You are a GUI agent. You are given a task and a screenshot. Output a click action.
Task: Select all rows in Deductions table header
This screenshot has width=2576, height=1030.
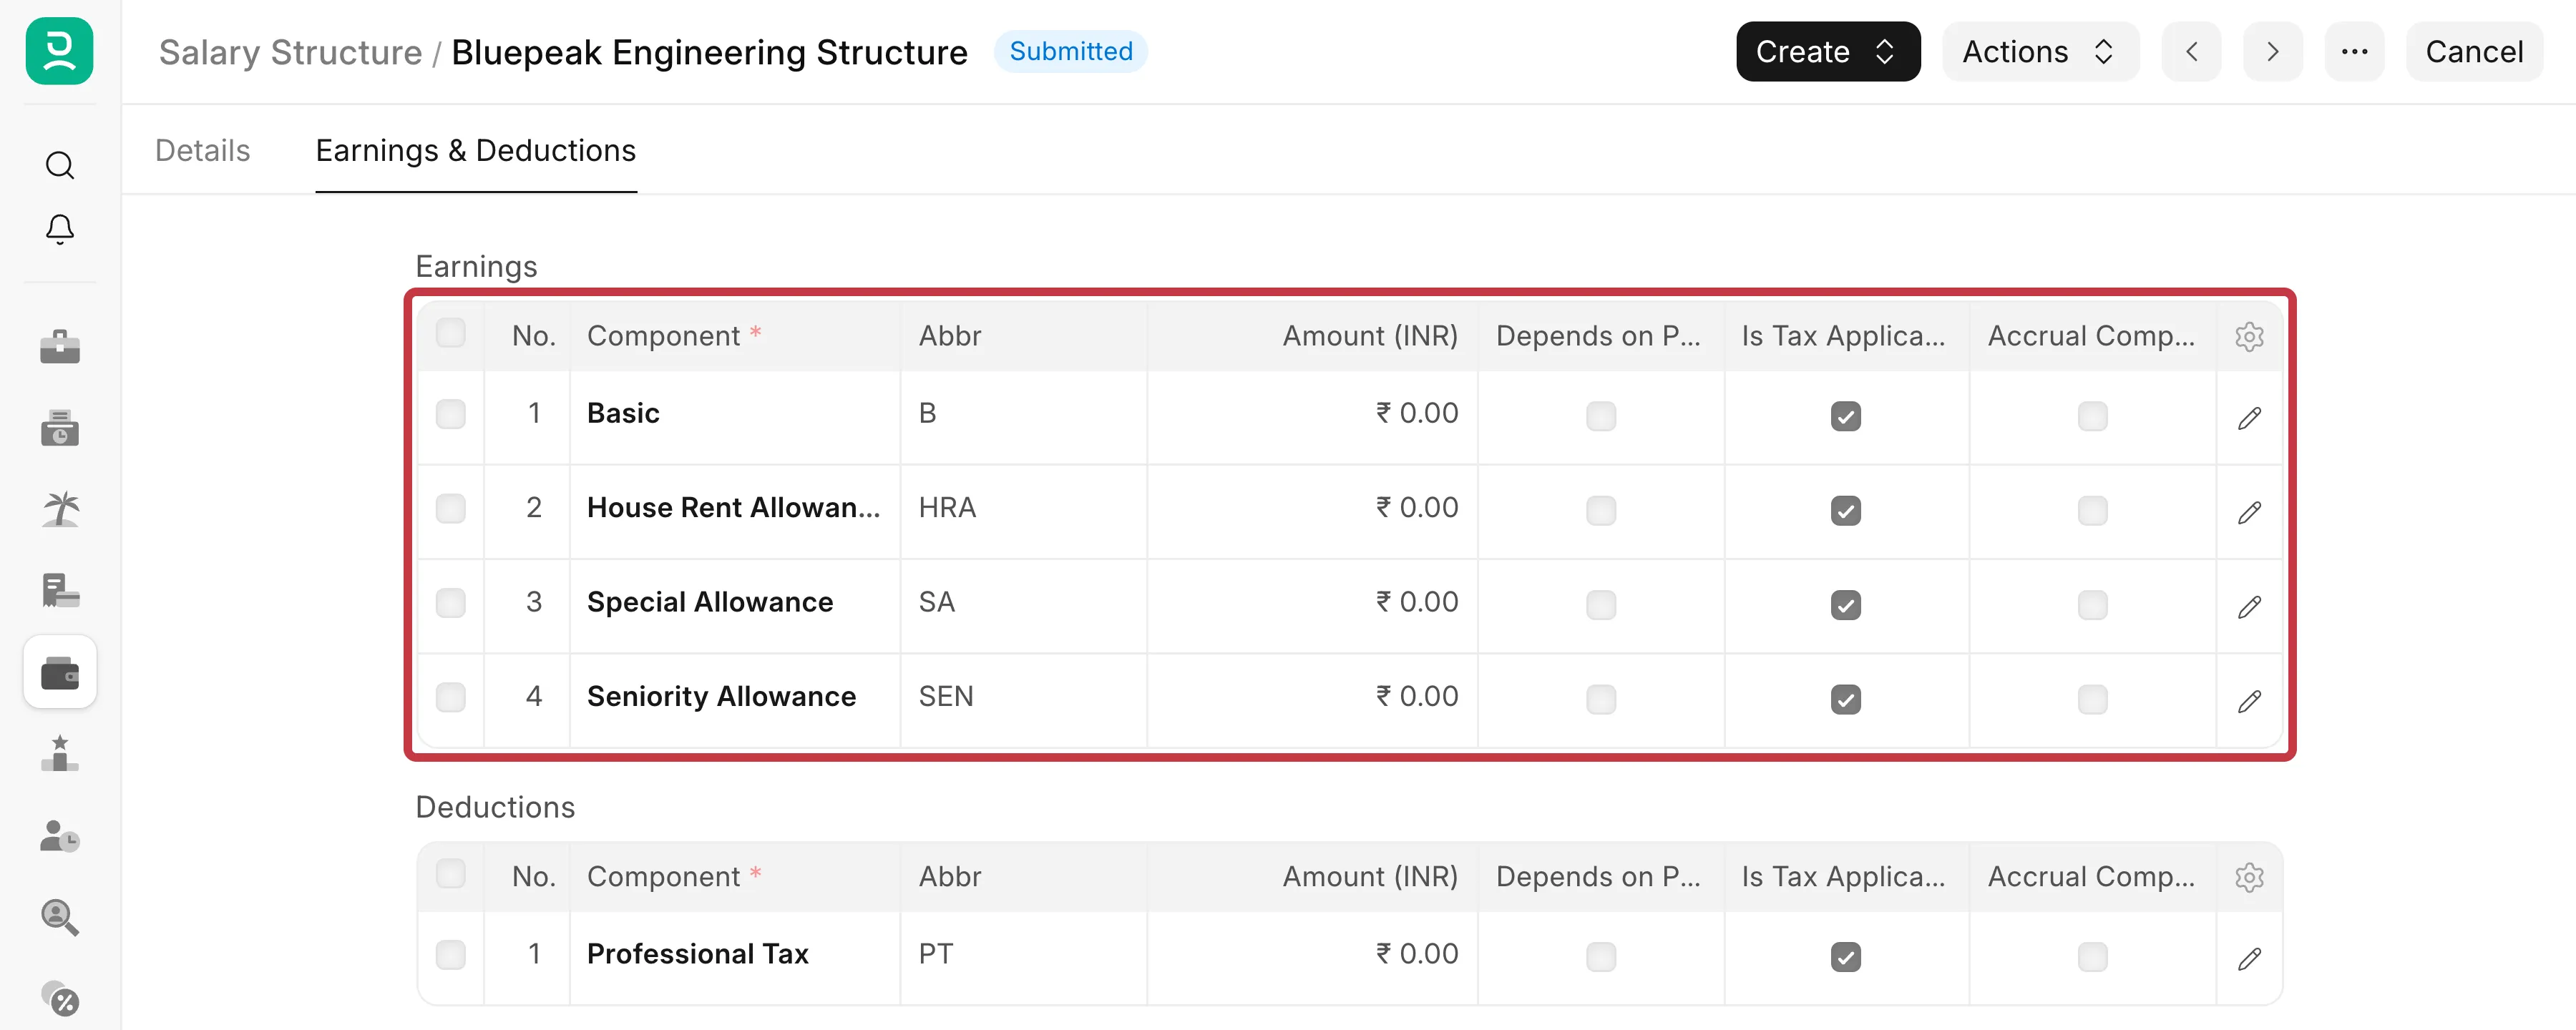451,874
